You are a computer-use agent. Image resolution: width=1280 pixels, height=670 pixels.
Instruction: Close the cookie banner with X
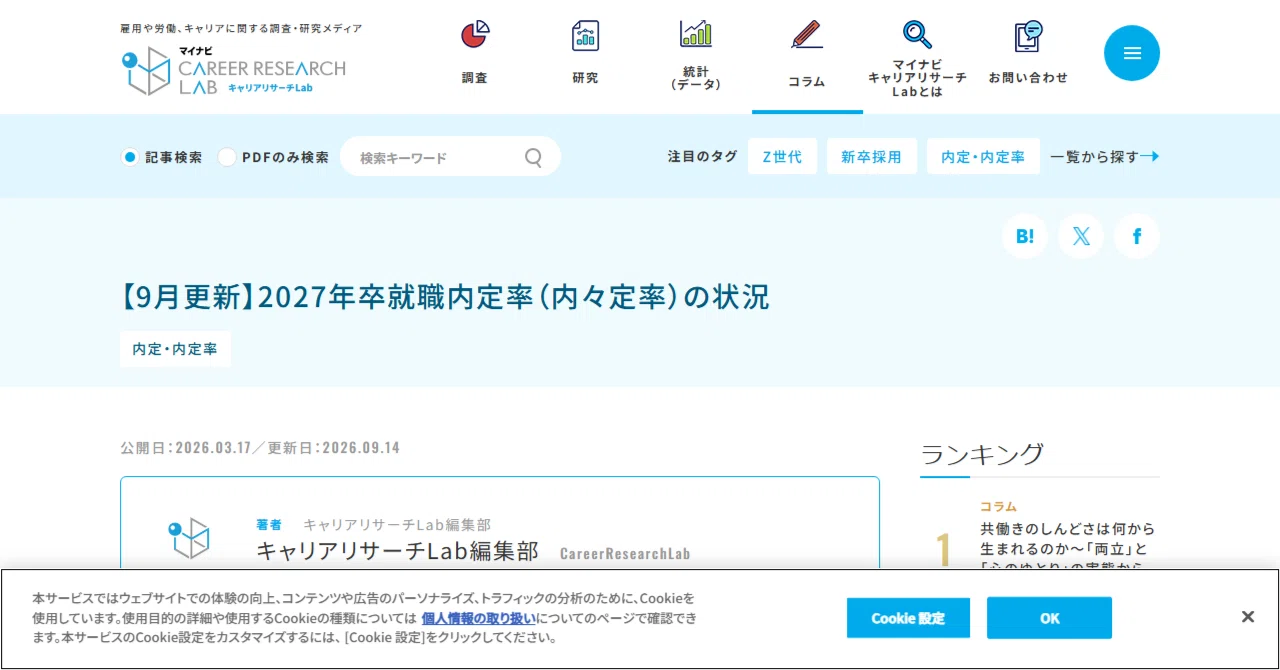pos(1248,617)
